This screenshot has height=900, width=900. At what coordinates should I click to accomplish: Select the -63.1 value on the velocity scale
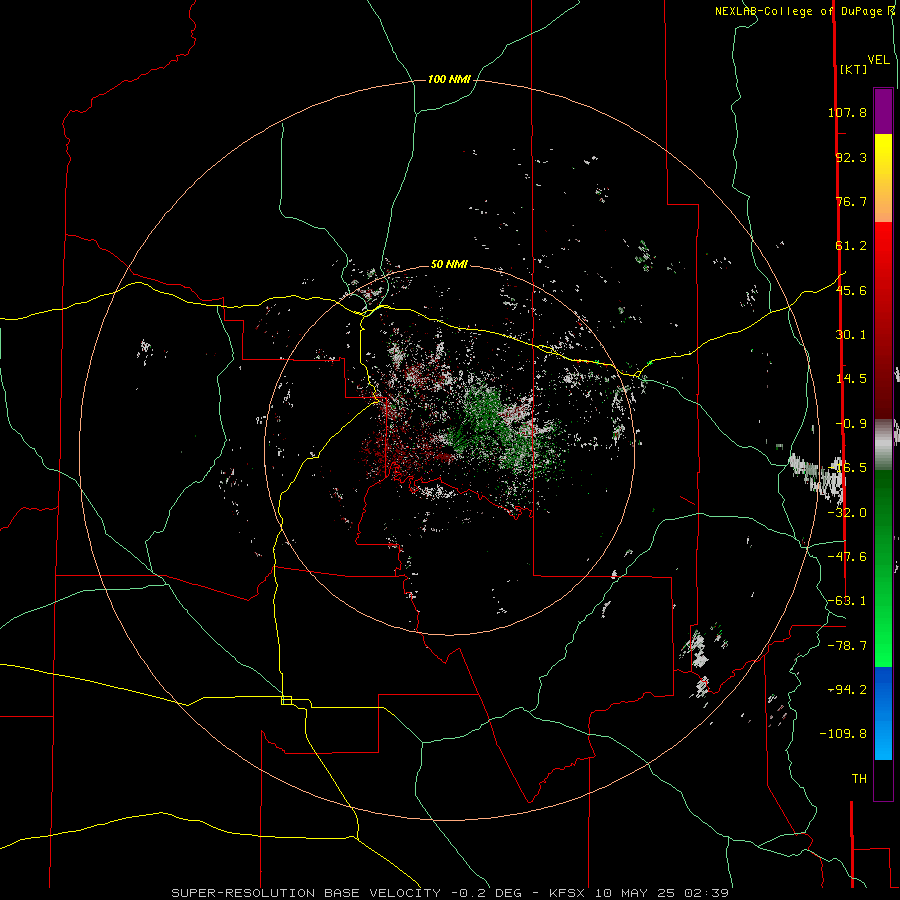(x=847, y=601)
